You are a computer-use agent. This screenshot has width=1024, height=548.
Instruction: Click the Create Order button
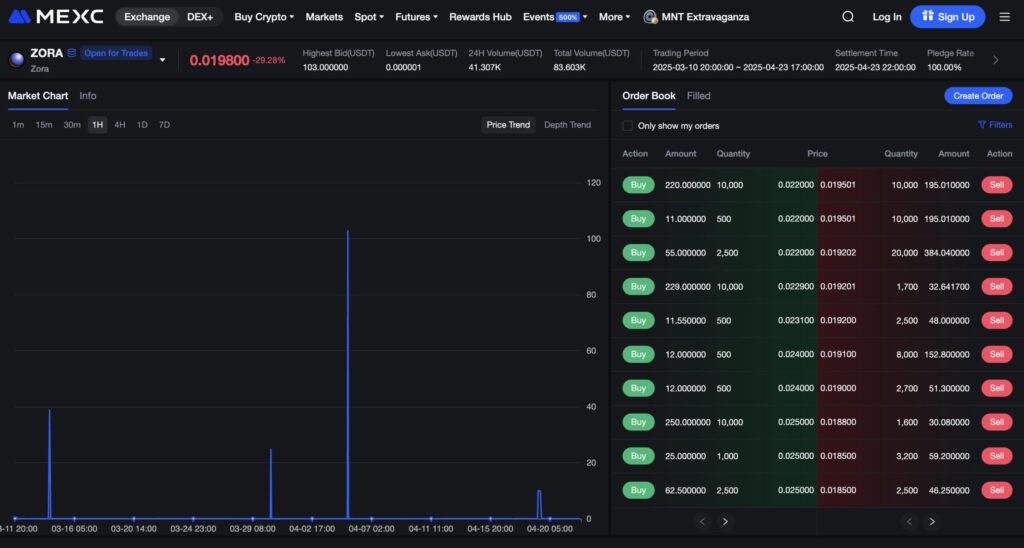[978, 96]
